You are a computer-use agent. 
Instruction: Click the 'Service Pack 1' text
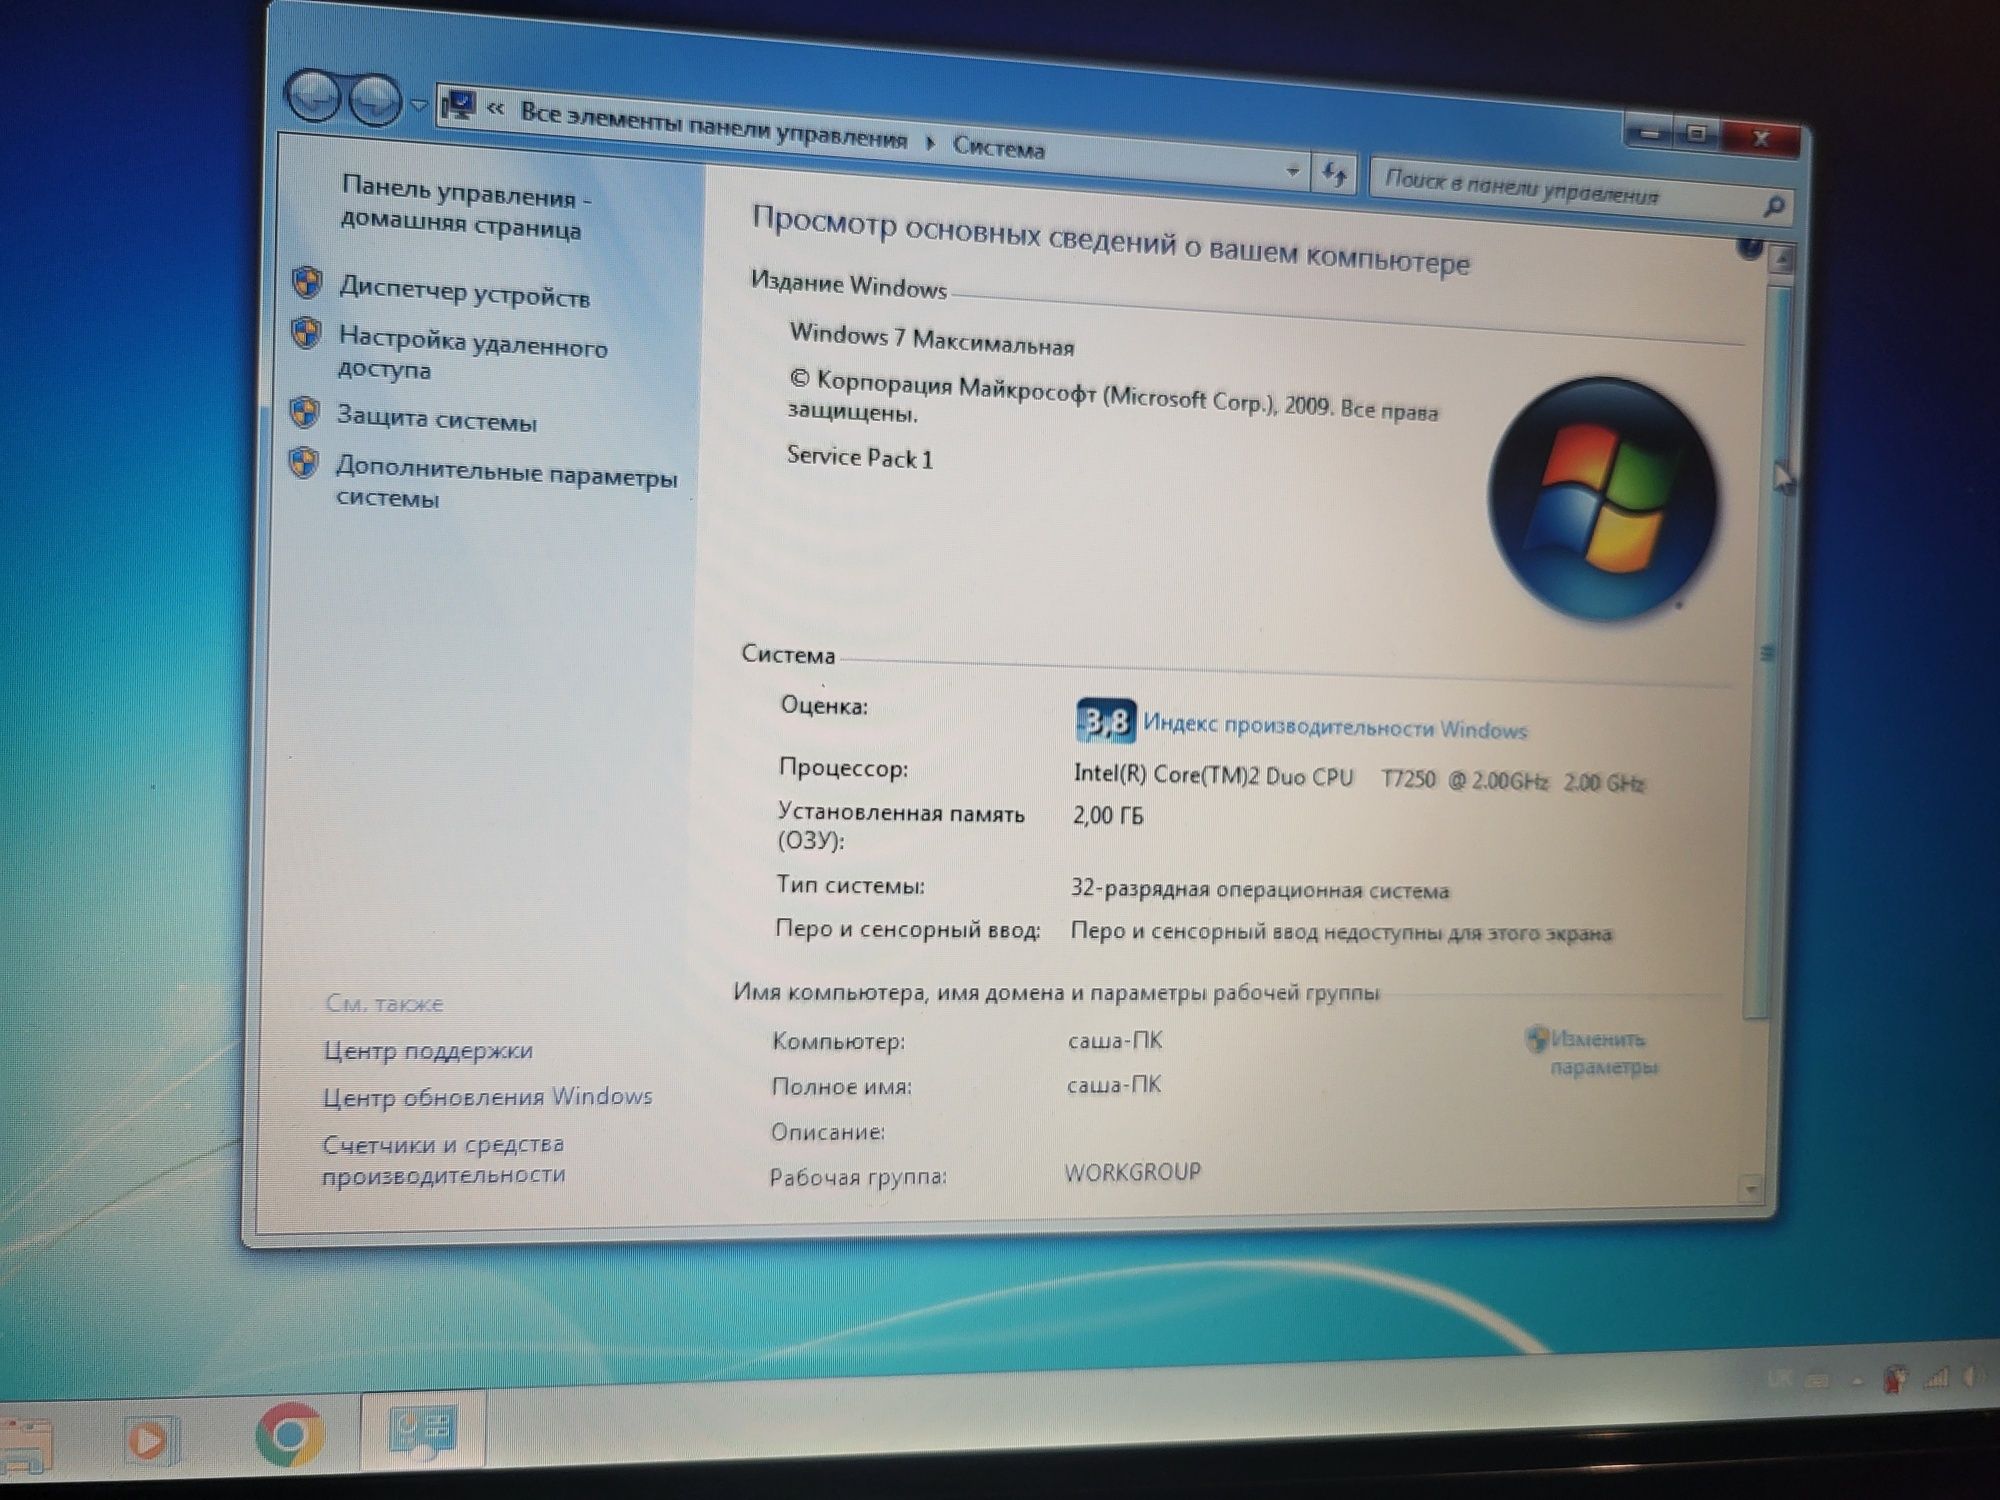[x=860, y=457]
